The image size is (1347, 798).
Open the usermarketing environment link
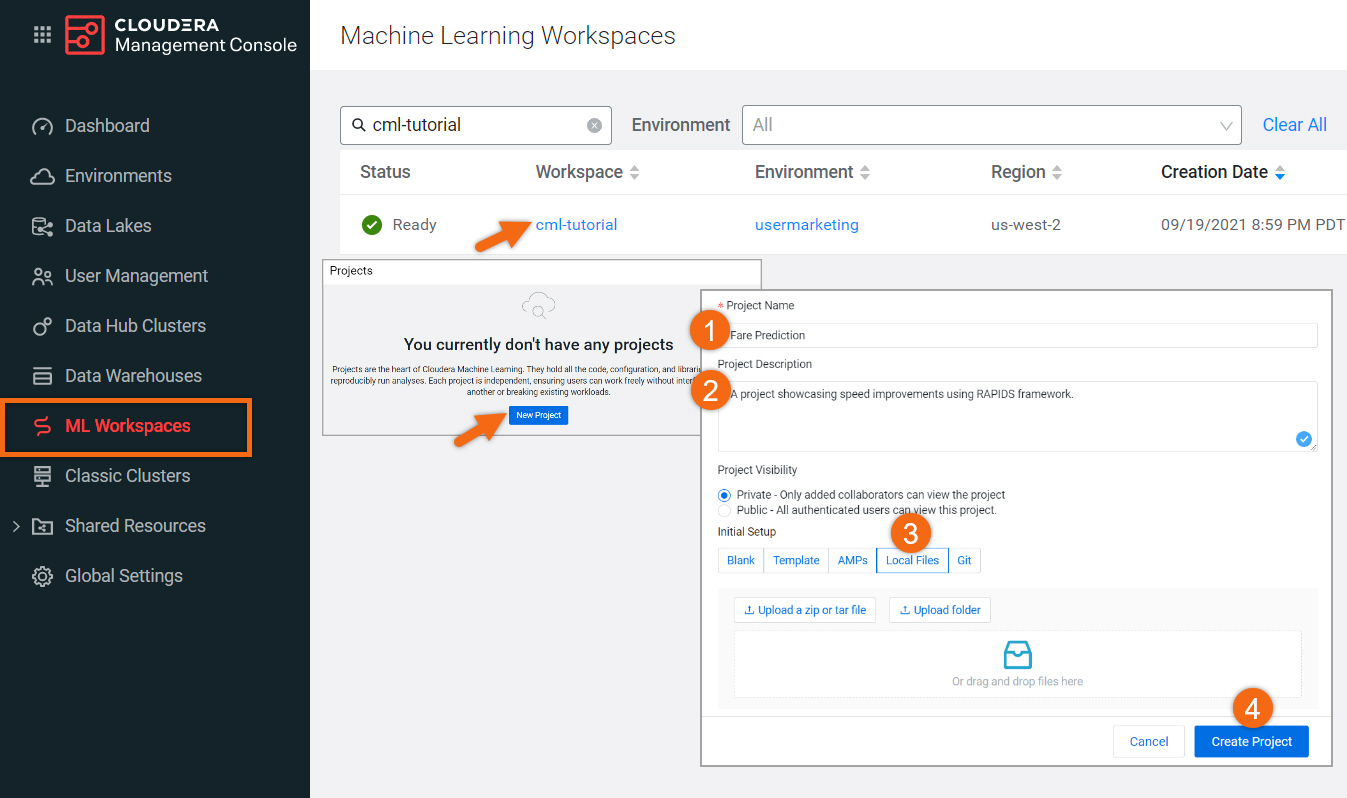[x=807, y=225]
